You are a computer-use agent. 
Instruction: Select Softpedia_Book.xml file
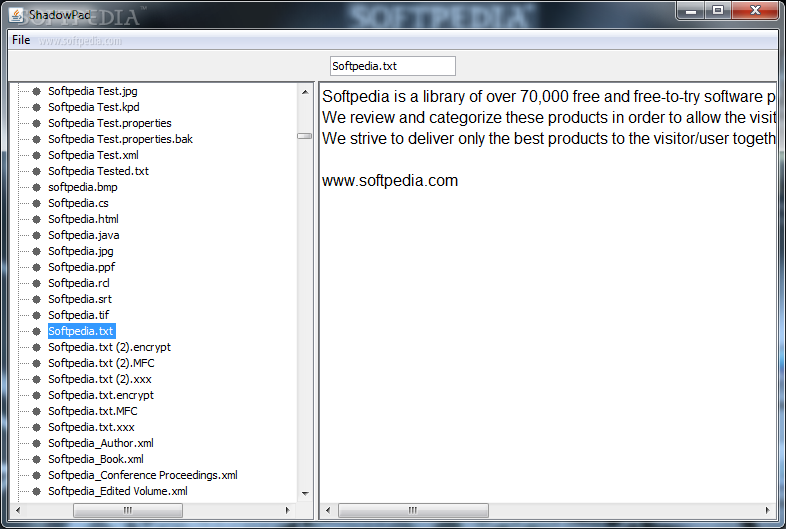pyautogui.click(x=96, y=460)
